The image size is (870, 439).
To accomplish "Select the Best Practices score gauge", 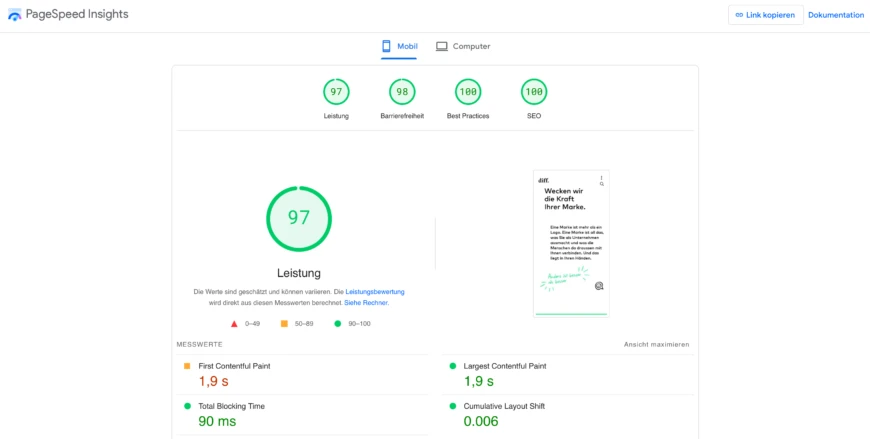I will [x=468, y=92].
